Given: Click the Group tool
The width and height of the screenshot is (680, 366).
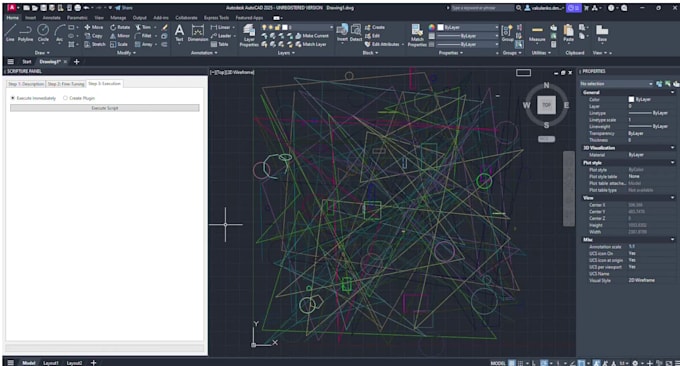Looking at the screenshot, I should 507,33.
